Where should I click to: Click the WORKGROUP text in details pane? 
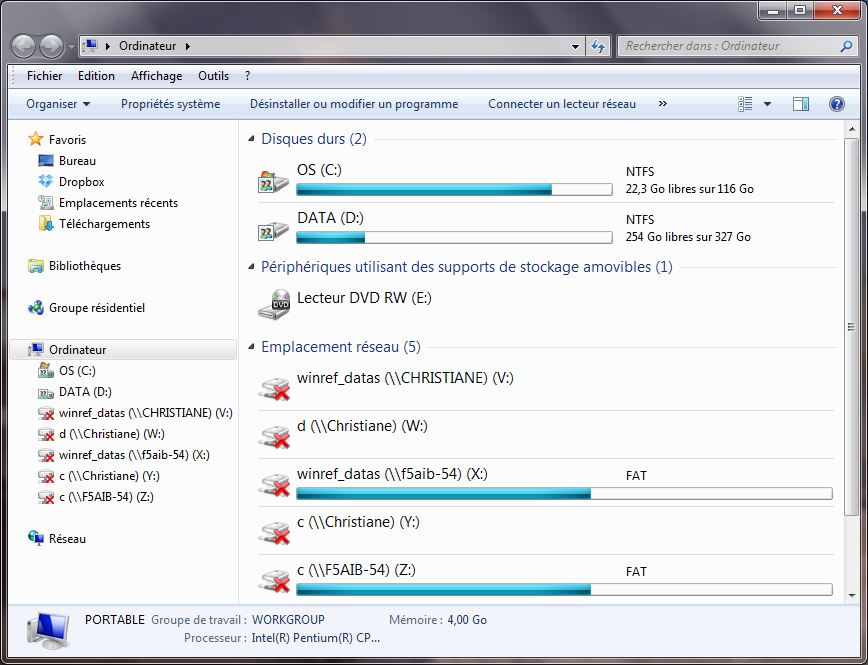tap(288, 620)
